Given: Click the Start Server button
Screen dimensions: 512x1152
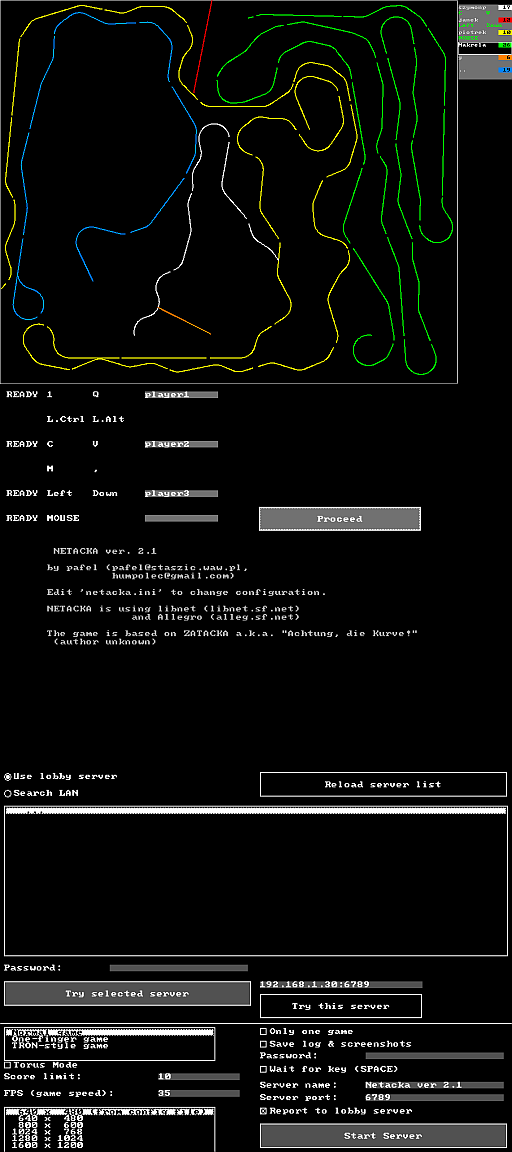Looking at the screenshot, I should point(383,1136).
